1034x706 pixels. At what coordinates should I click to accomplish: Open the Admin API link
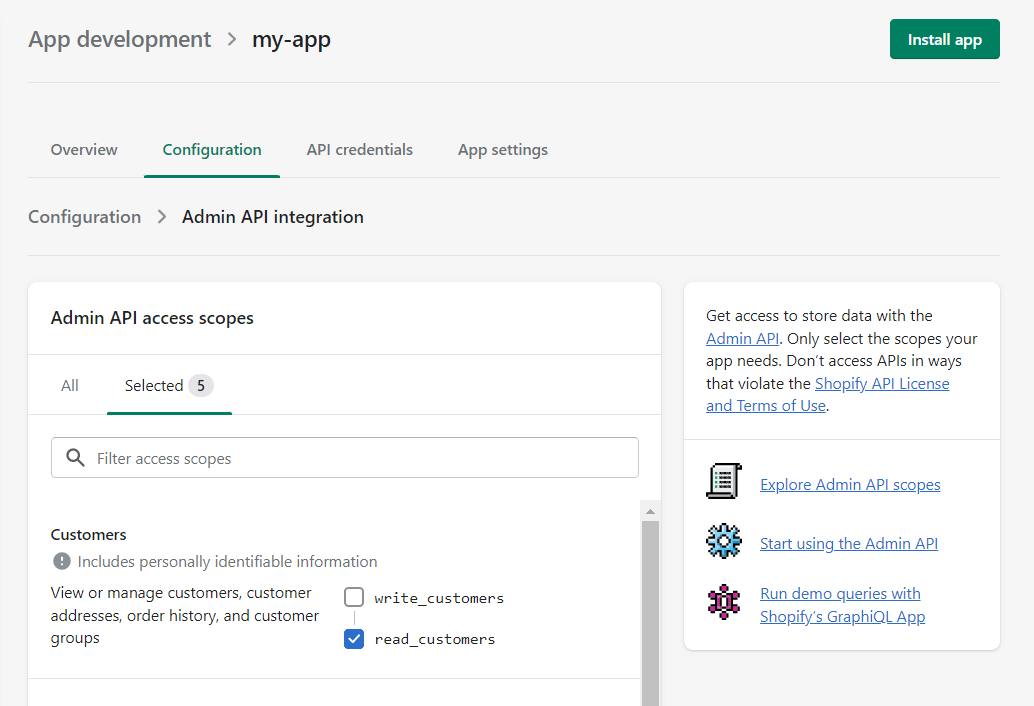[x=743, y=338]
